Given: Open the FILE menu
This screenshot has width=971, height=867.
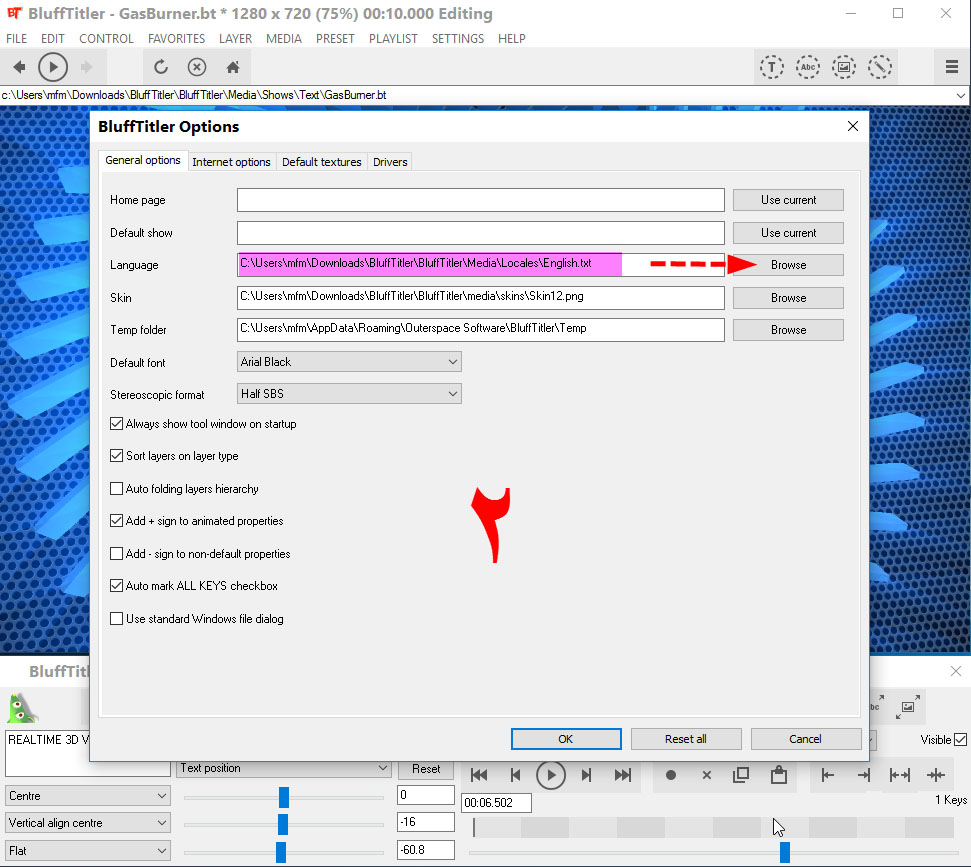Looking at the screenshot, I should click(17, 38).
